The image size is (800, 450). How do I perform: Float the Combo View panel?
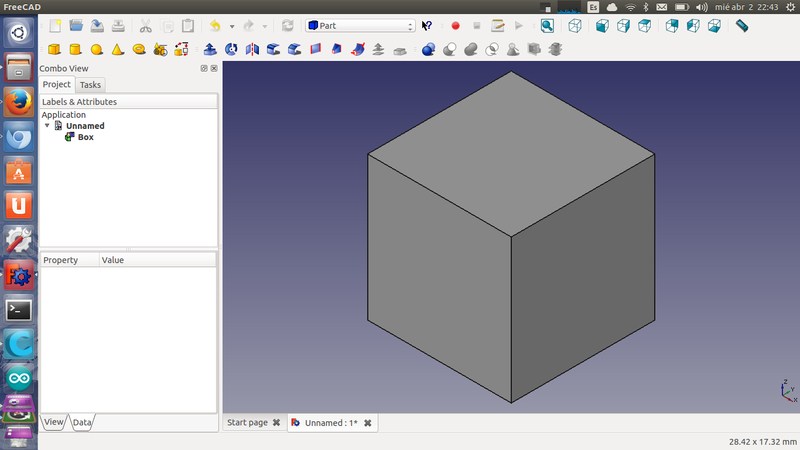click(203, 68)
